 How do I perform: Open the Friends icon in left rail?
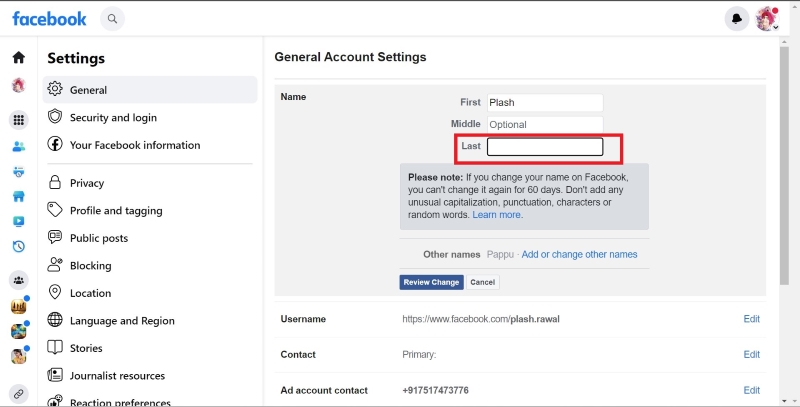(19, 147)
